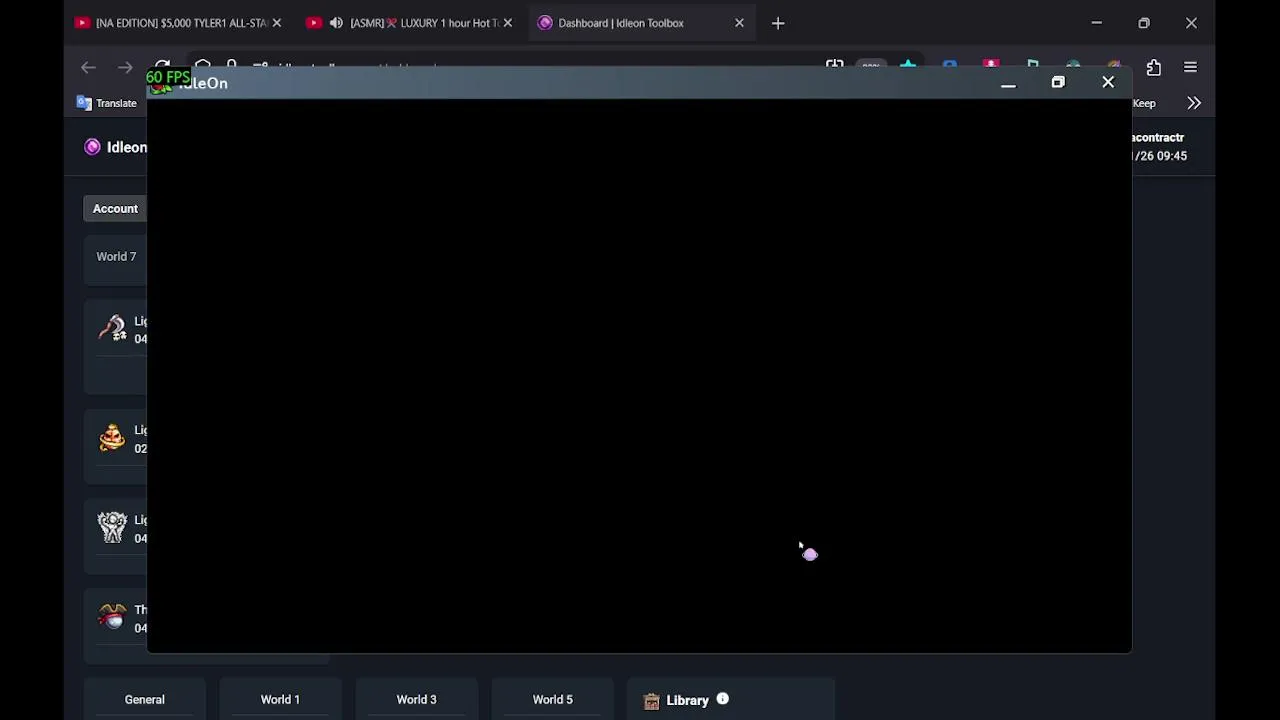Go forward in browser history
1280x720 pixels.
(125, 68)
